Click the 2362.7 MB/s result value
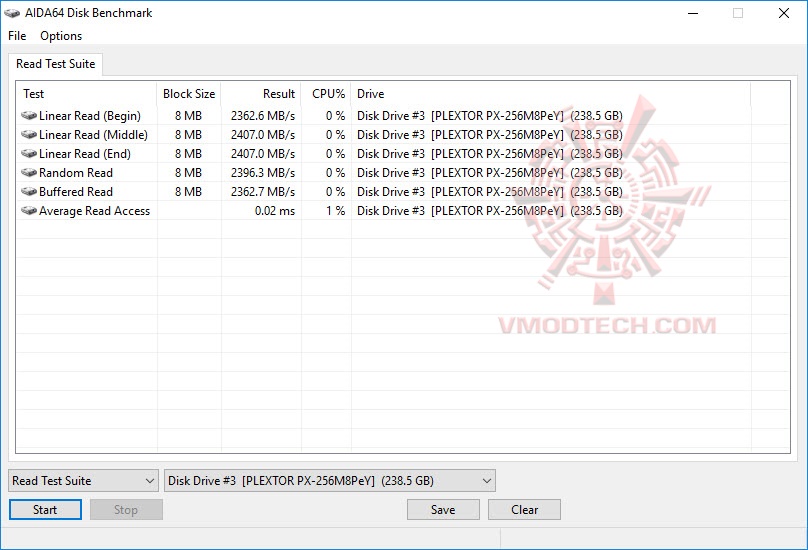Image resolution: width=808 pixels, height=550 pixels. pyautogui.click(x=263, y=192)
